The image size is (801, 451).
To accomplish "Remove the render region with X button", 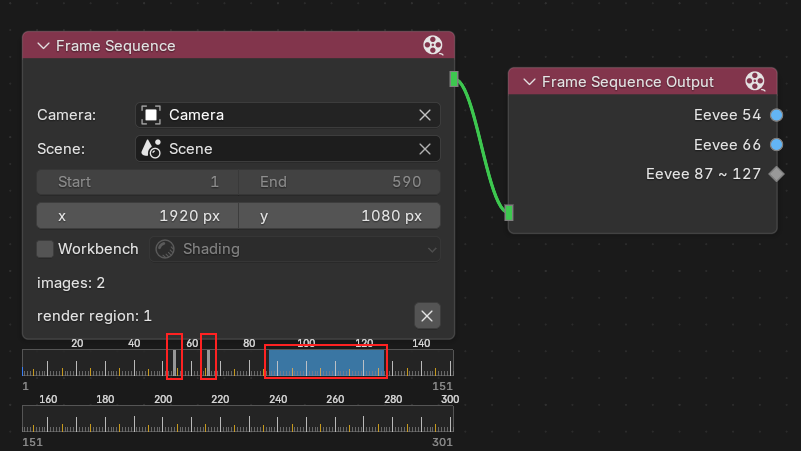I will (x=427, y=316).
